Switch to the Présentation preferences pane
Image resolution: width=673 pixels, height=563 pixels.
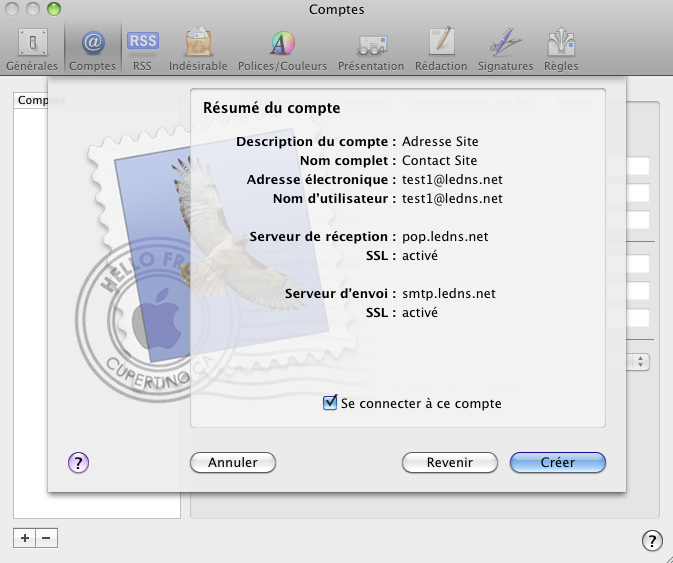tap(370, 48)
